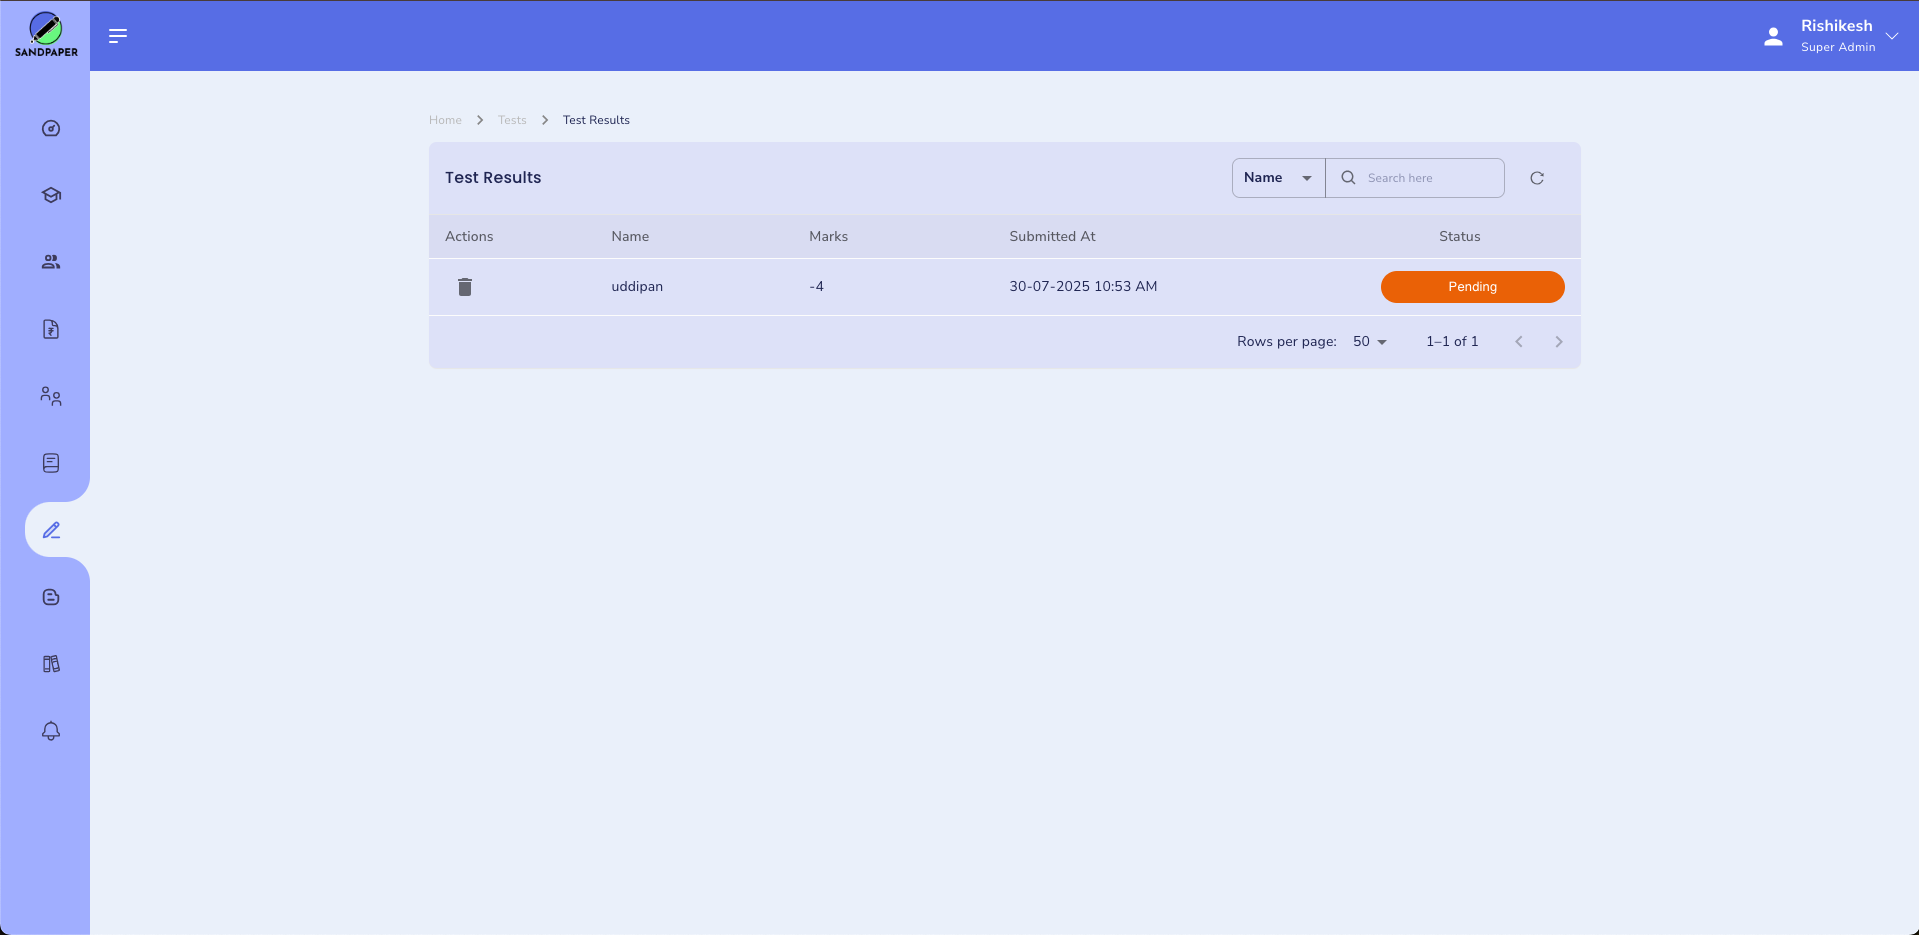This screenshot has height=935, width=1919.
Task: Toggle the hamburger menu in the top bar
Action: tap(117, 36)
